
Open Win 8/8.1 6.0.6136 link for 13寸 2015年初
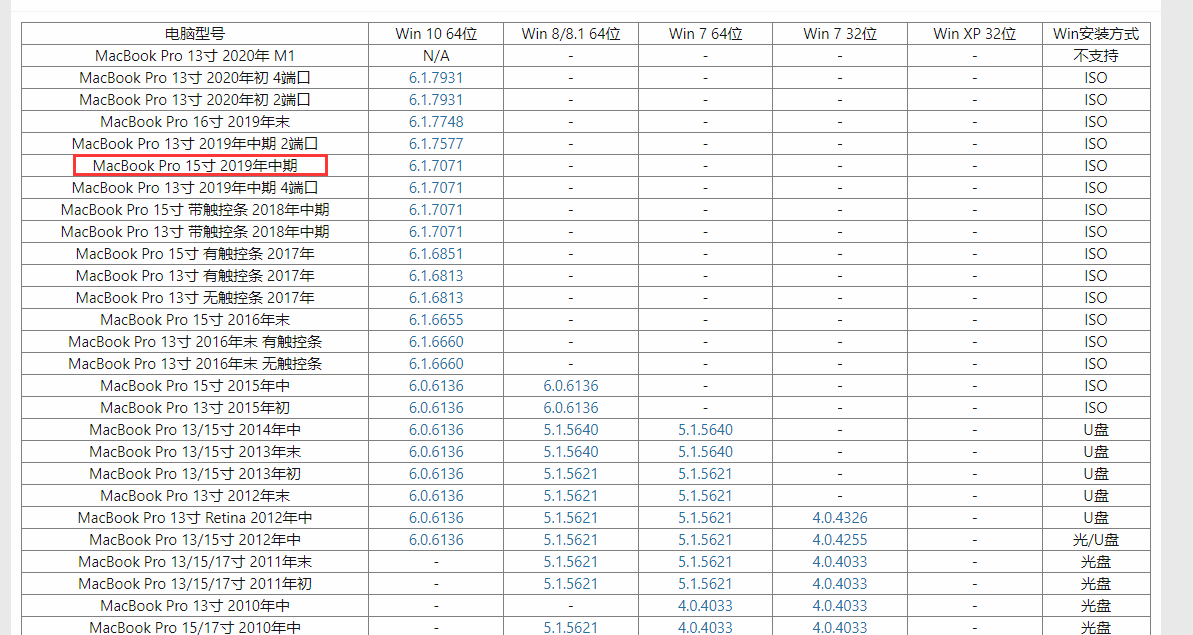pyautogui.click(x=571, y=408)
